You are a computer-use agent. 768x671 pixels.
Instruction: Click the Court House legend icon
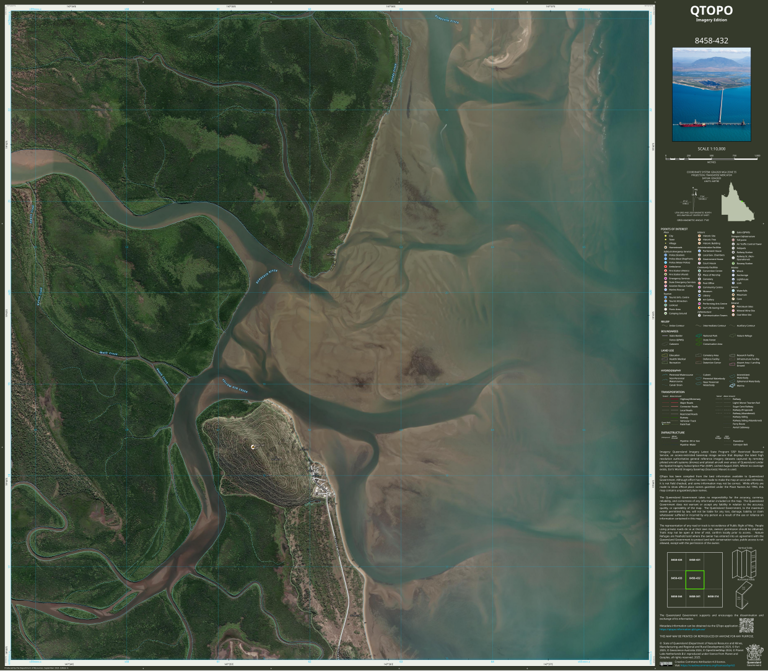point(699,263)
